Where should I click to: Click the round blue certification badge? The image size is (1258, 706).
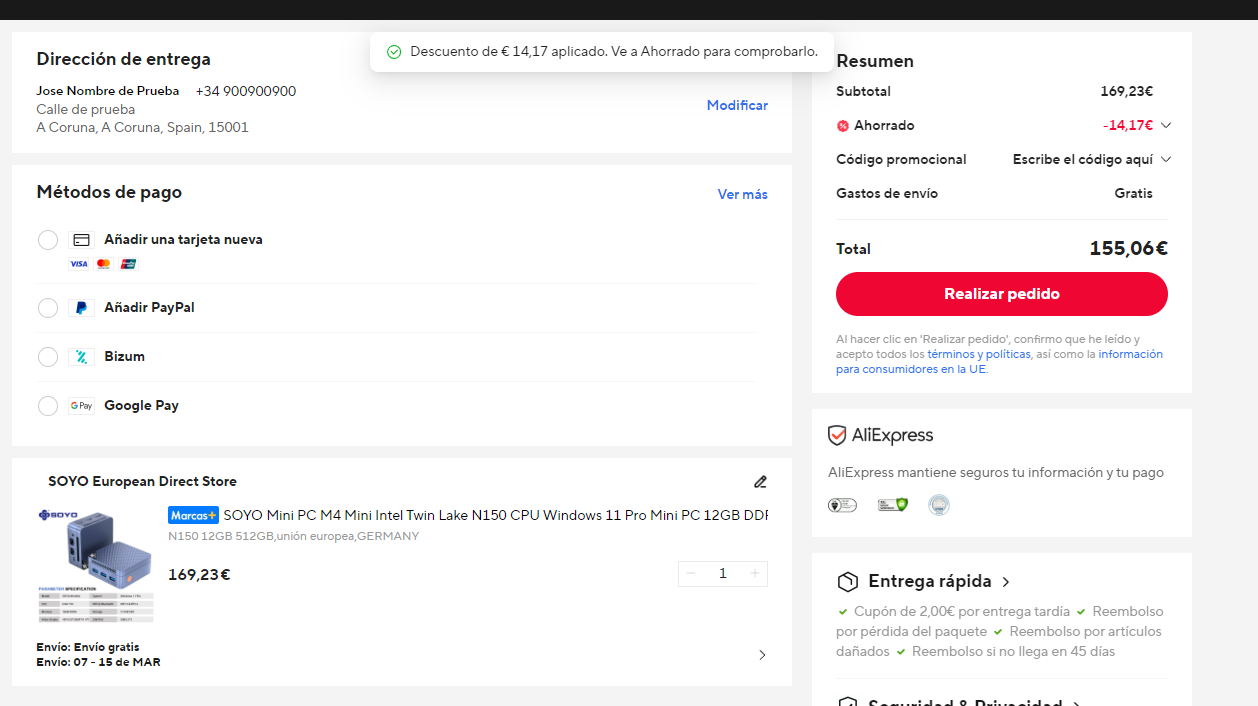pyautogui.click(x=938, y=505)
